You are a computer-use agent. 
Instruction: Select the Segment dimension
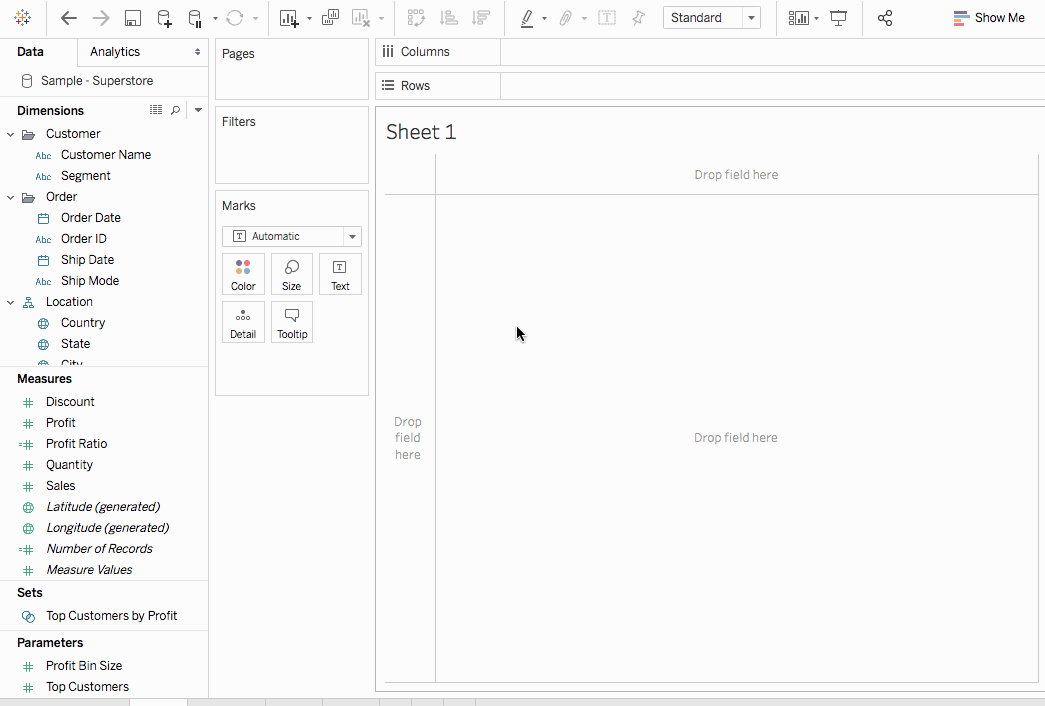click(x=86, y=176)
